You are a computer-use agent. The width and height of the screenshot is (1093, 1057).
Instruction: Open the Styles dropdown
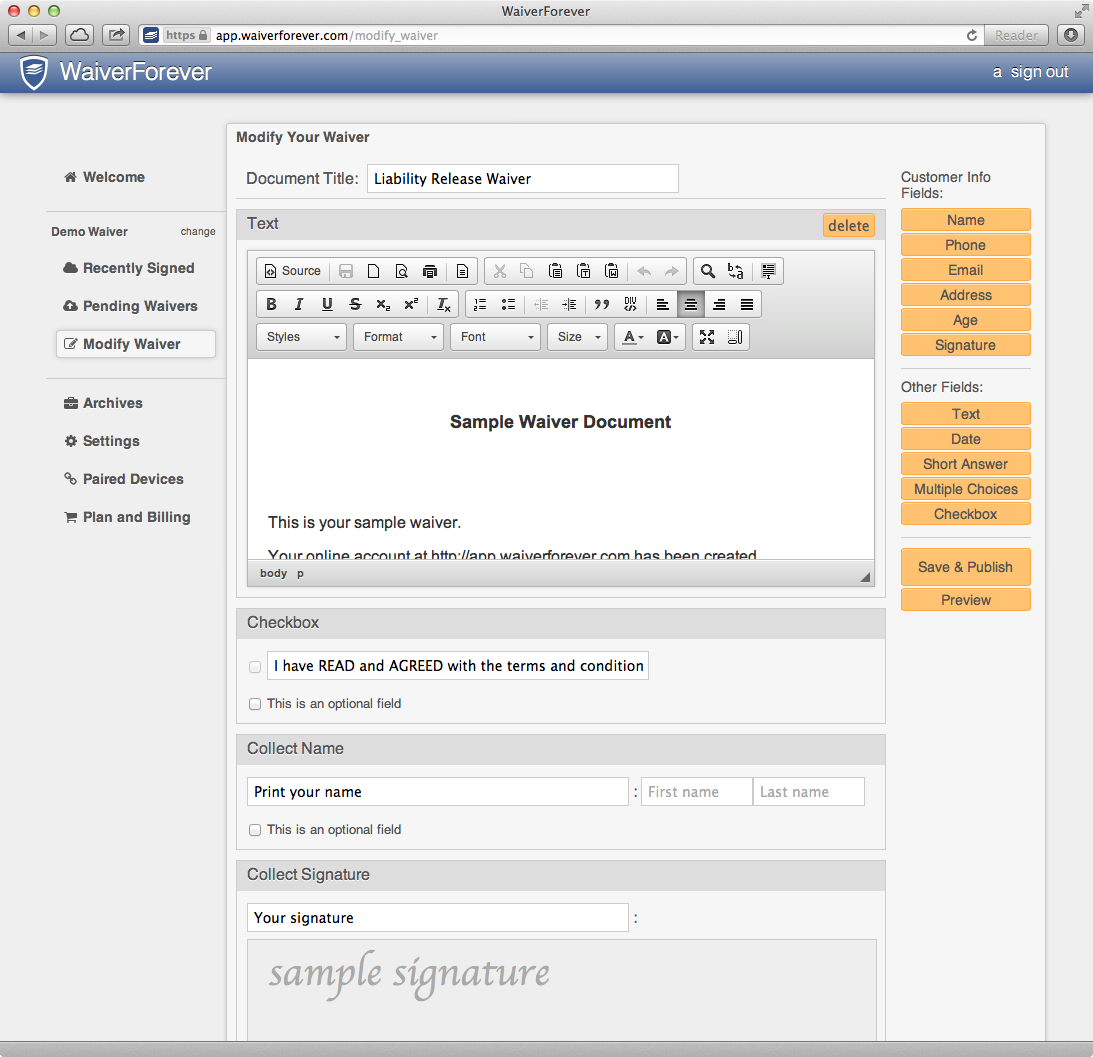pos(302,337)
